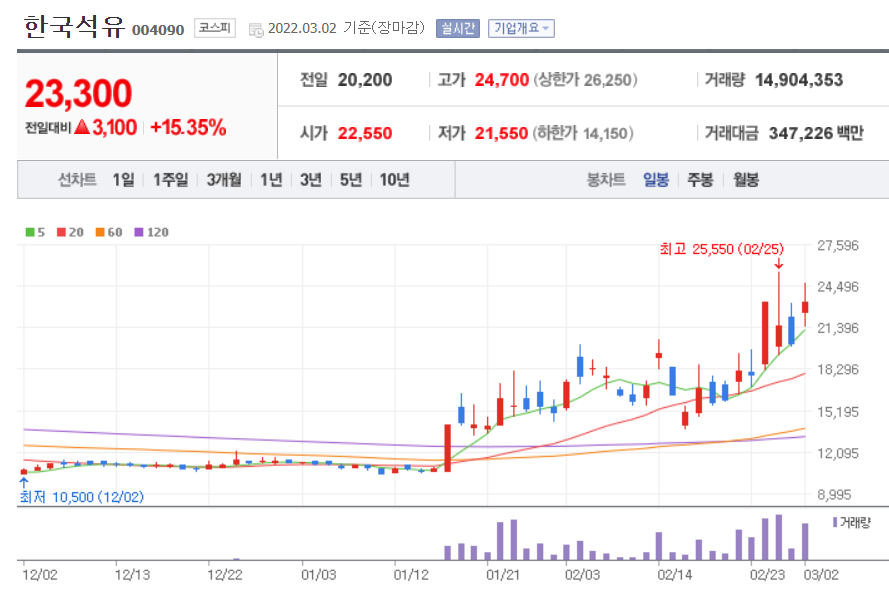Click the last red candlestick on 03/02
Image resolution: width=889 pixels, height=589 pixels.
pyautogui.click(x=805, y=307)
